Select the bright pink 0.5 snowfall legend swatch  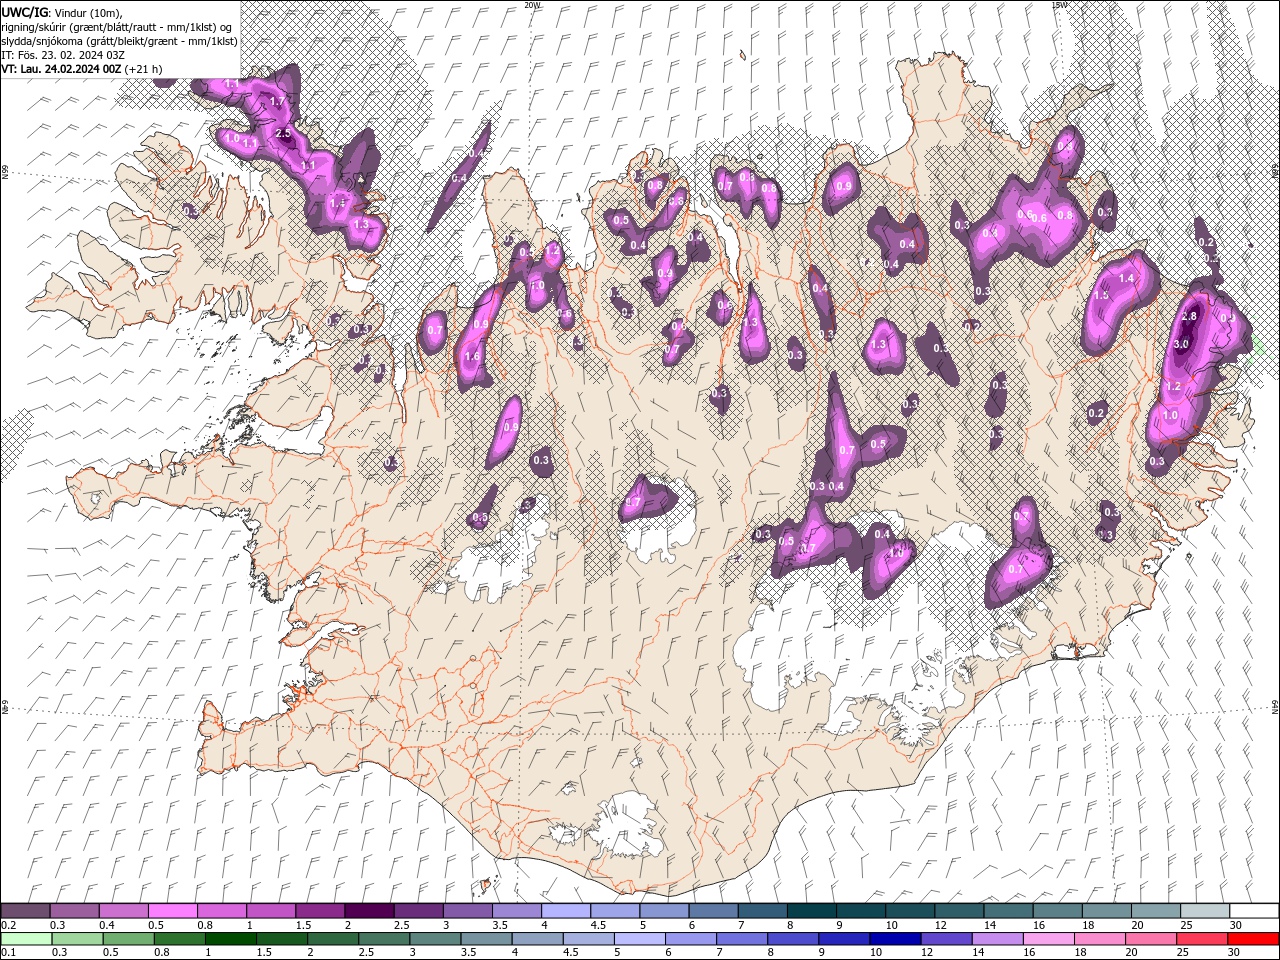coord(173,912)
